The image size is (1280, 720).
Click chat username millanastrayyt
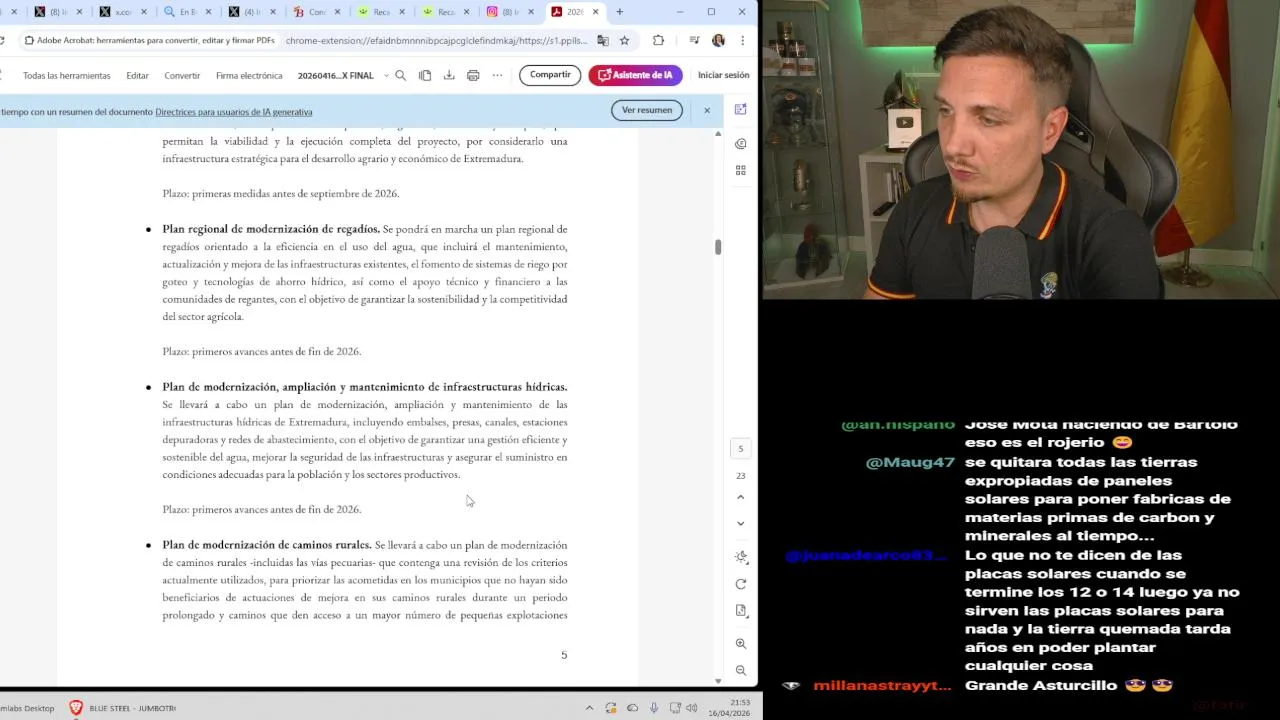tap(882, 685)
